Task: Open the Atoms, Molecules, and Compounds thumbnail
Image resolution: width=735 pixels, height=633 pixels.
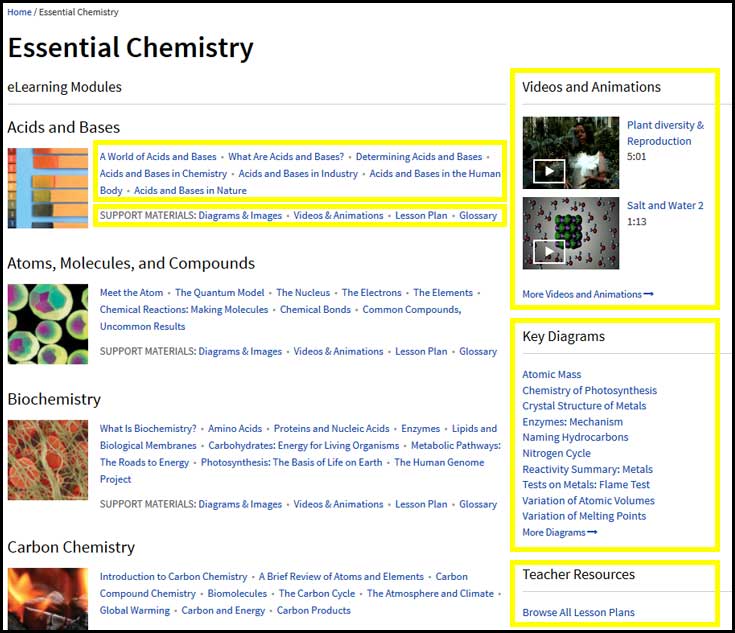Action: coord(47,324)
